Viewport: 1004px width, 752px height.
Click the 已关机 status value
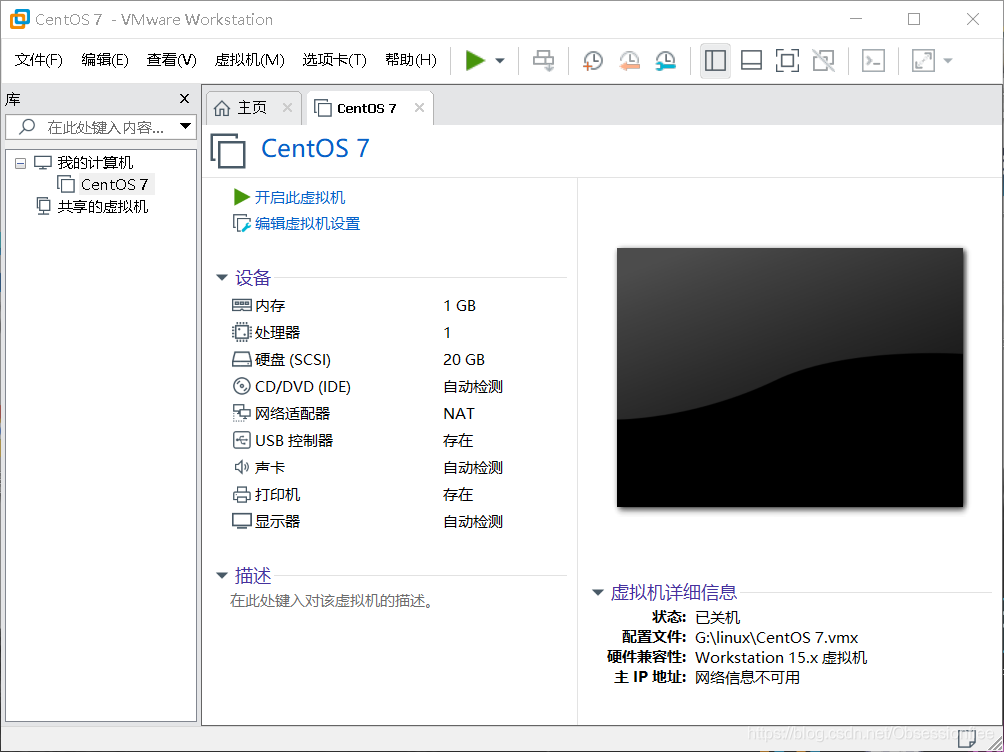[x=717, y=617]
